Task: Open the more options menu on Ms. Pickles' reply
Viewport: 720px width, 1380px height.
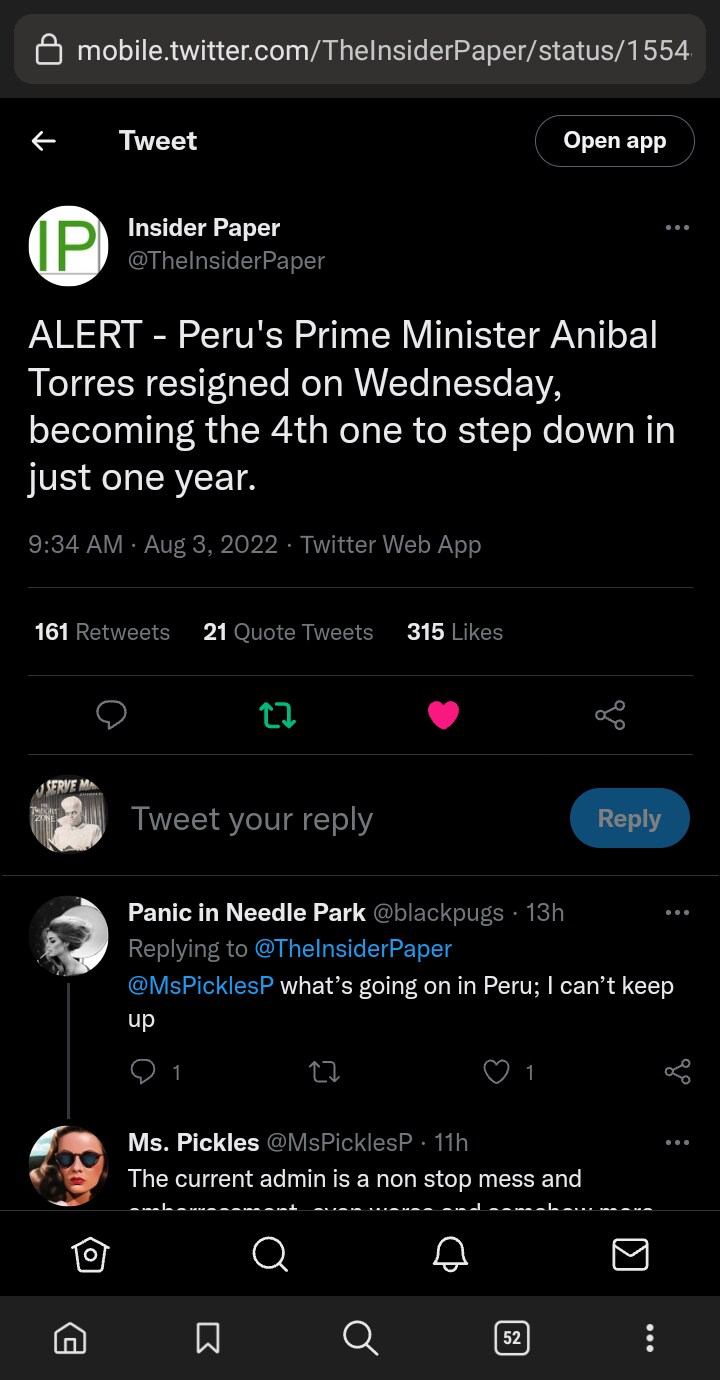Action: [x=677, y=1142]
